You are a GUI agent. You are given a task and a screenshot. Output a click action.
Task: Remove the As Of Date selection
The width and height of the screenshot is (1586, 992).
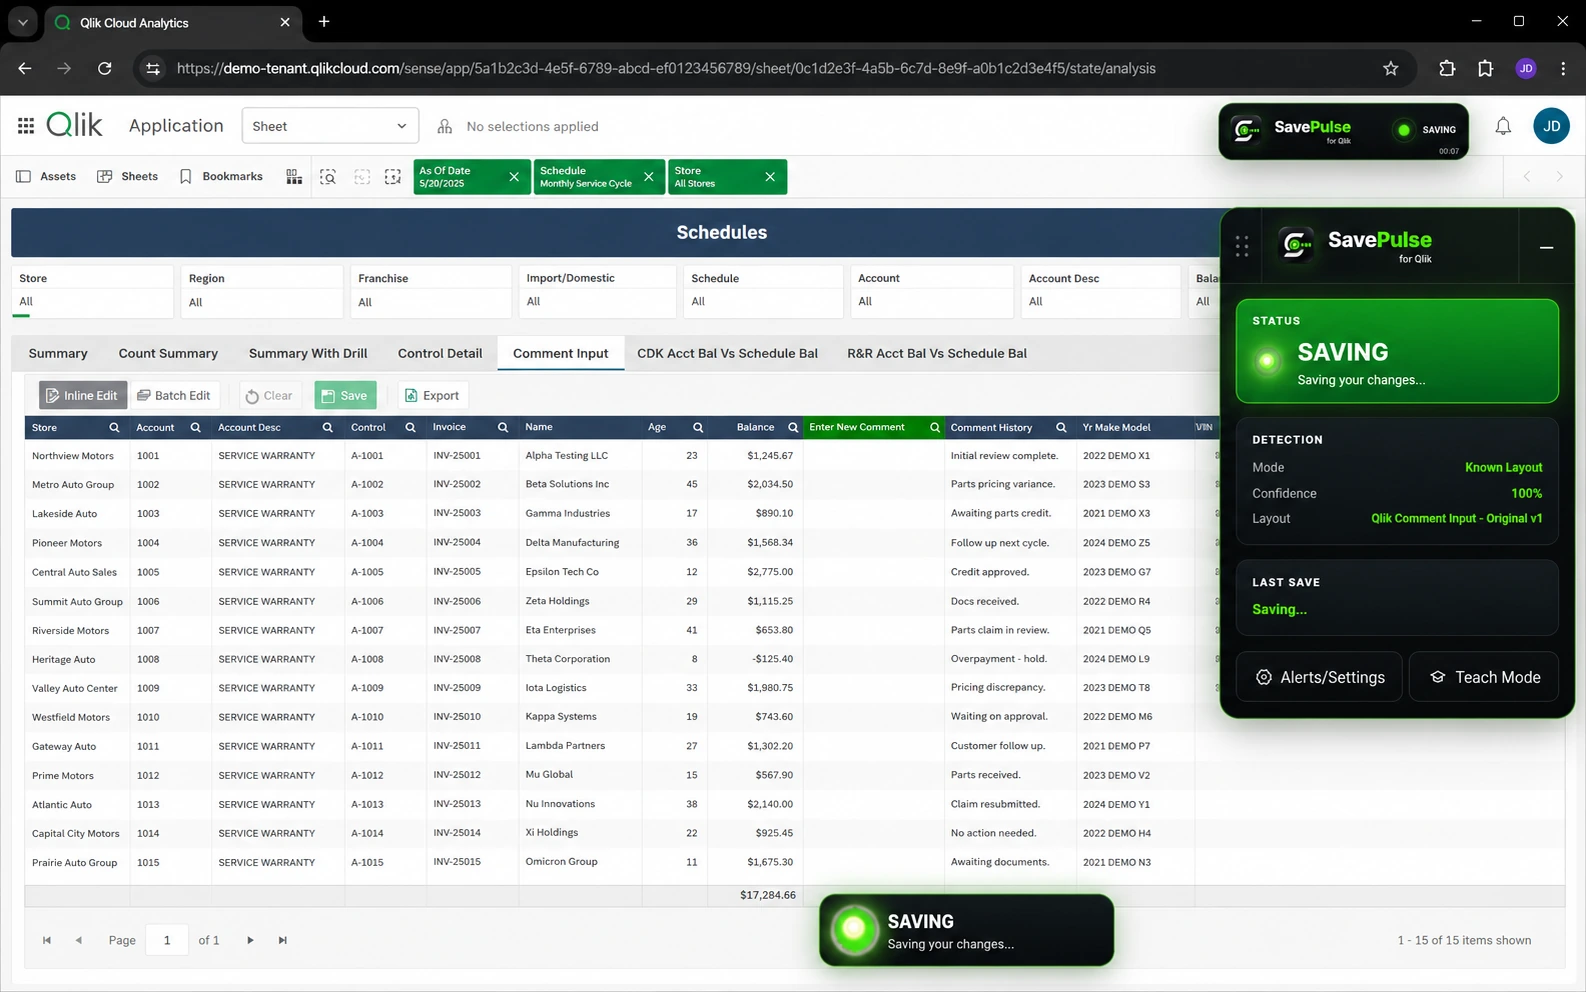point(514,177)
